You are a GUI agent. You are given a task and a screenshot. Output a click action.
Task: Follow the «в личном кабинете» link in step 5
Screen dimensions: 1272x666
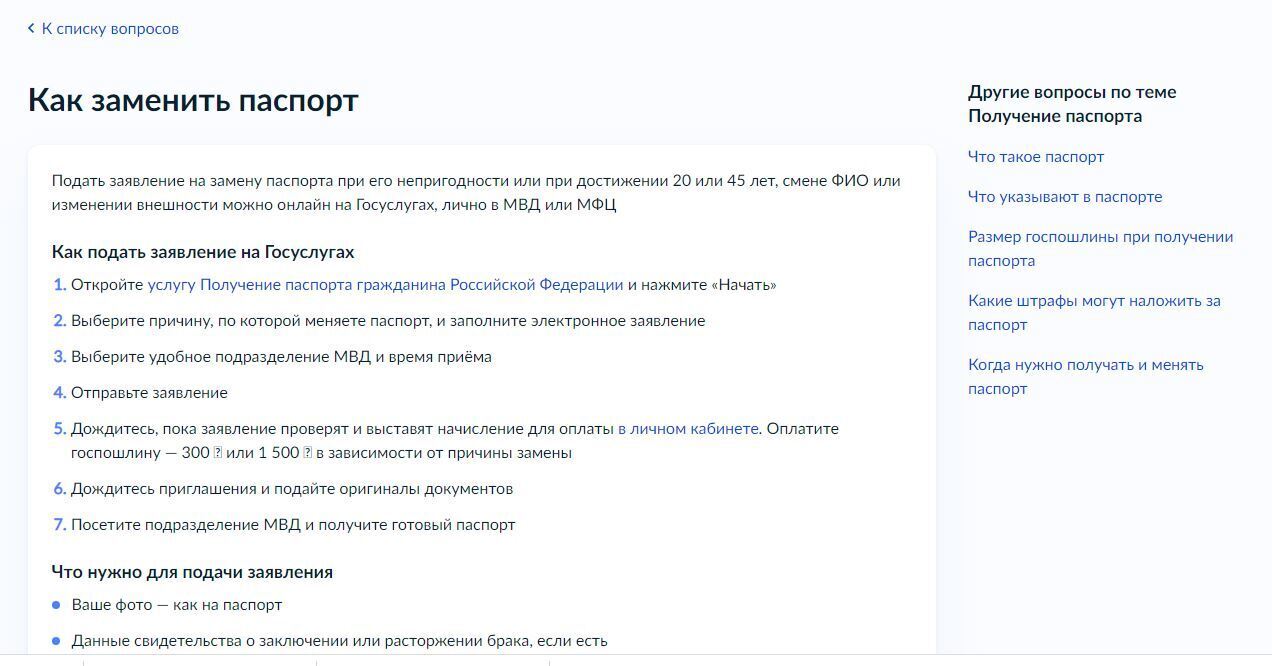pos(687,428)
